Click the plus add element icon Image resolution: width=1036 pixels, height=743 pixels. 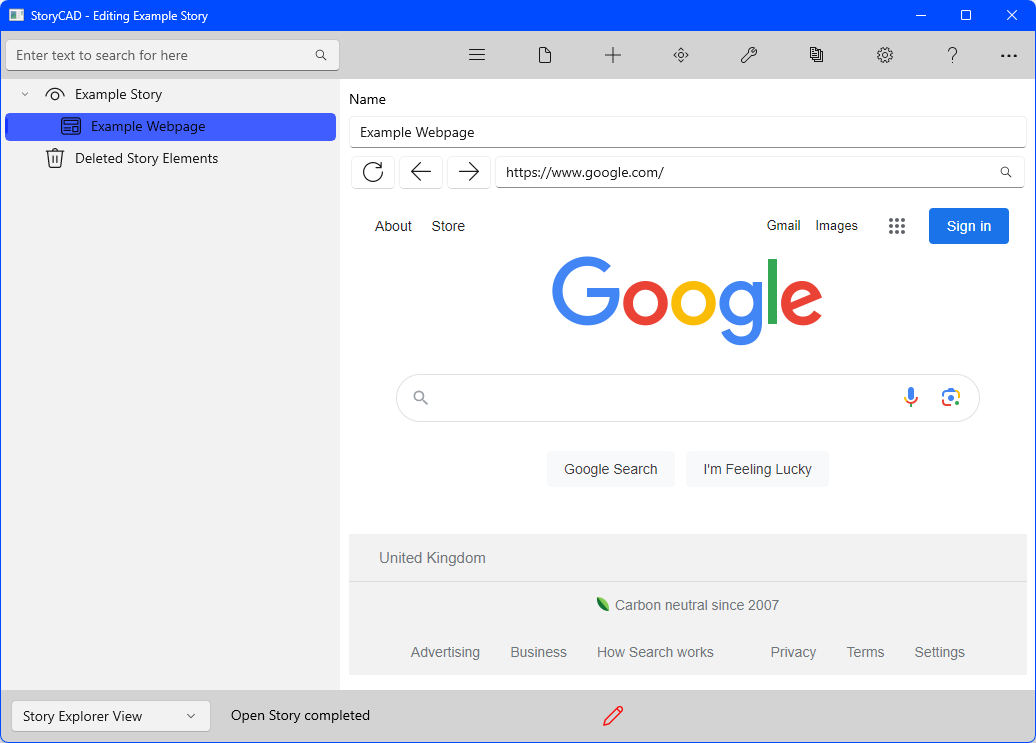tap(612, 55)
